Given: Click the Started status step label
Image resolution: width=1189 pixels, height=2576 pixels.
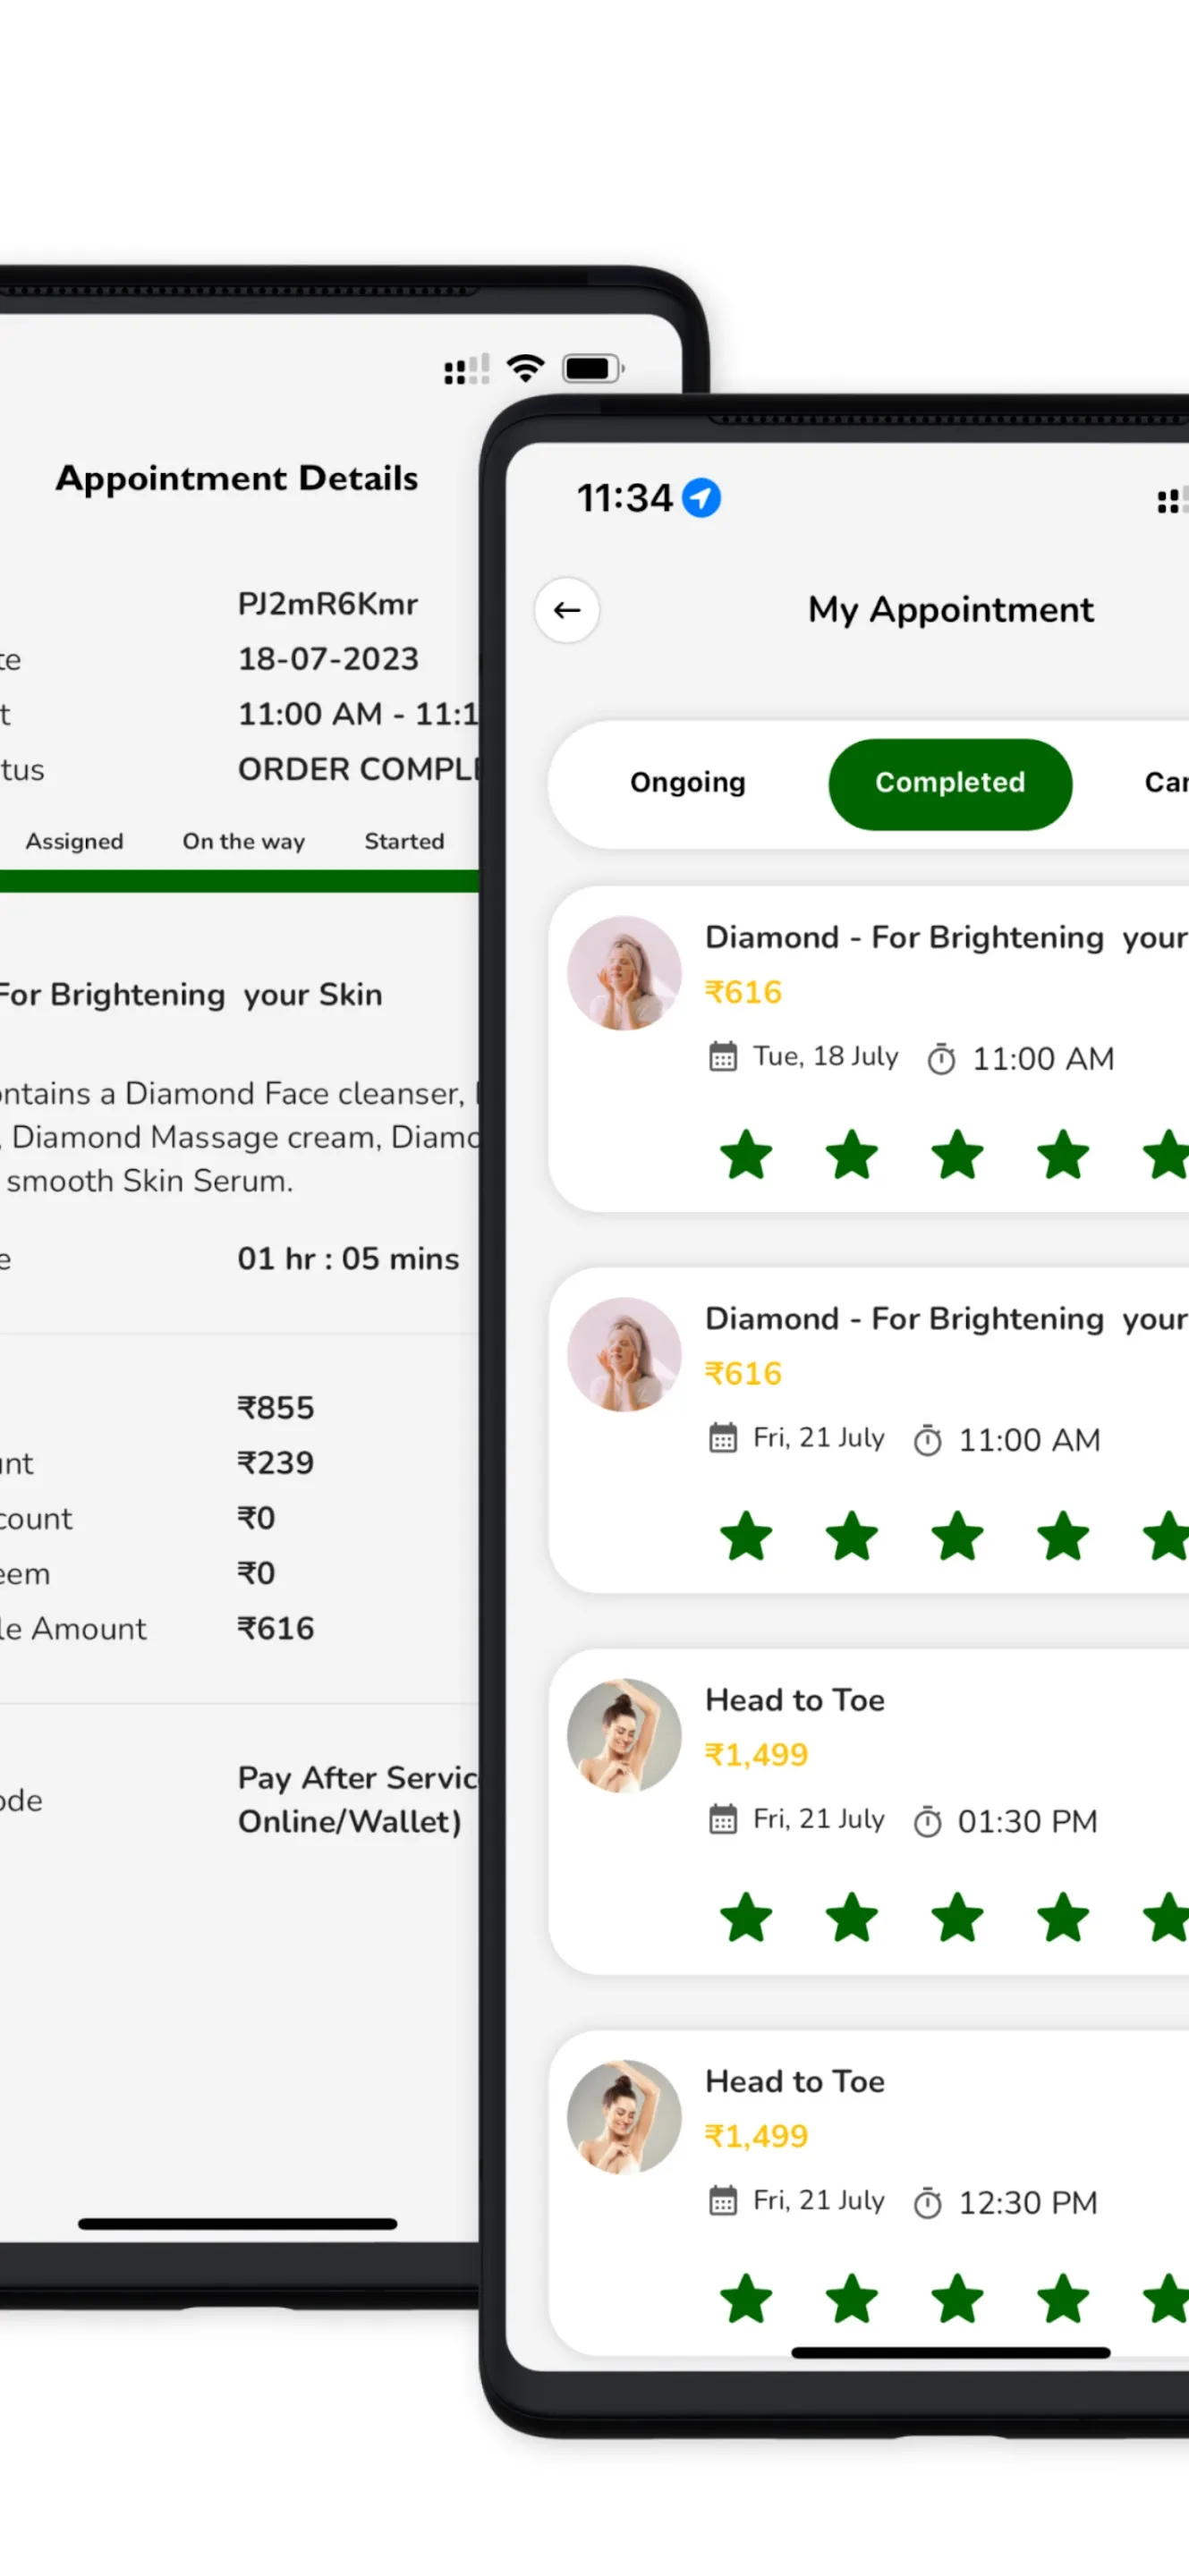Looking at the screenshot, I should click(404, 842).
